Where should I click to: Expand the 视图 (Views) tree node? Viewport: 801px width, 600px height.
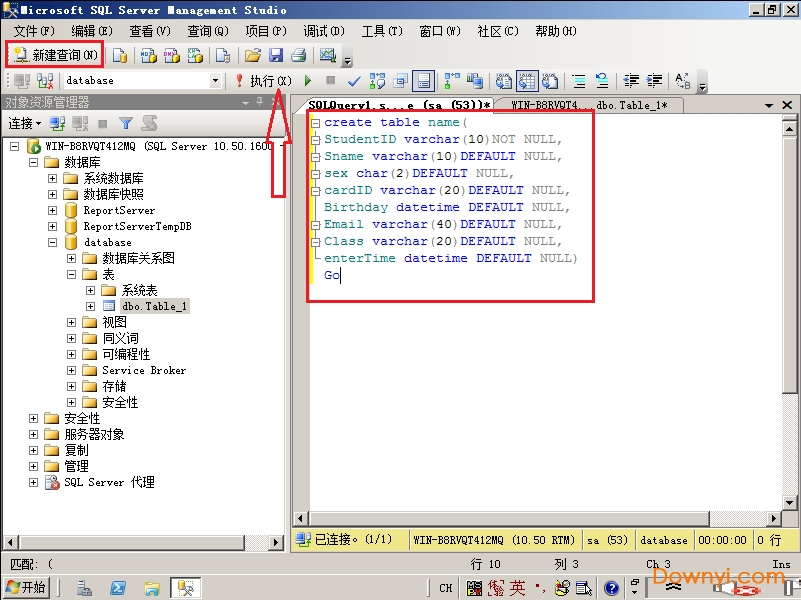72,322
